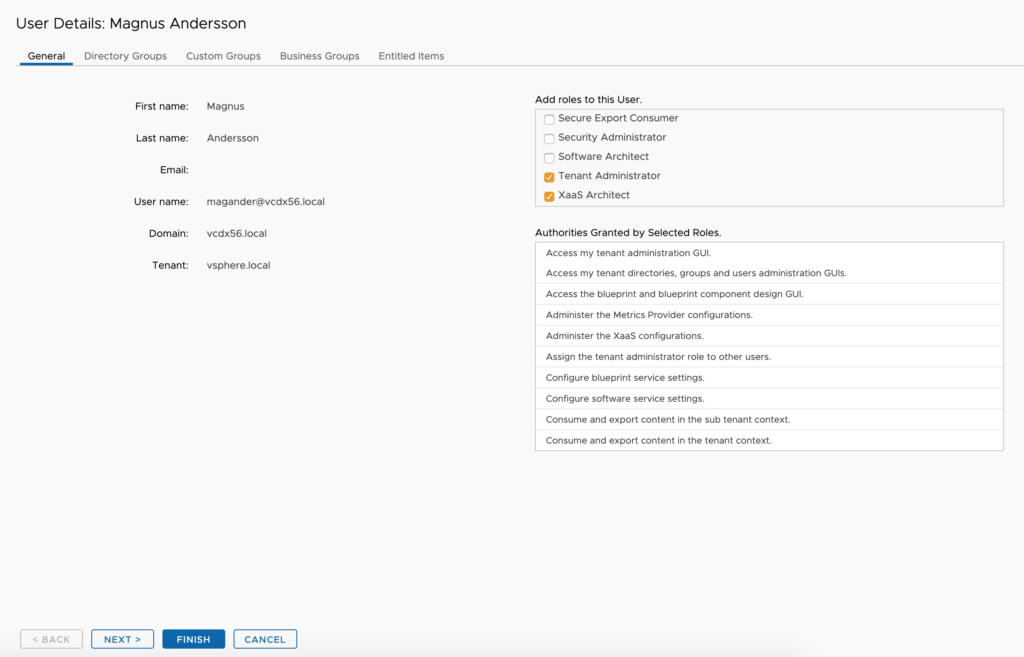Click the NEXT > button

[122, 639]
